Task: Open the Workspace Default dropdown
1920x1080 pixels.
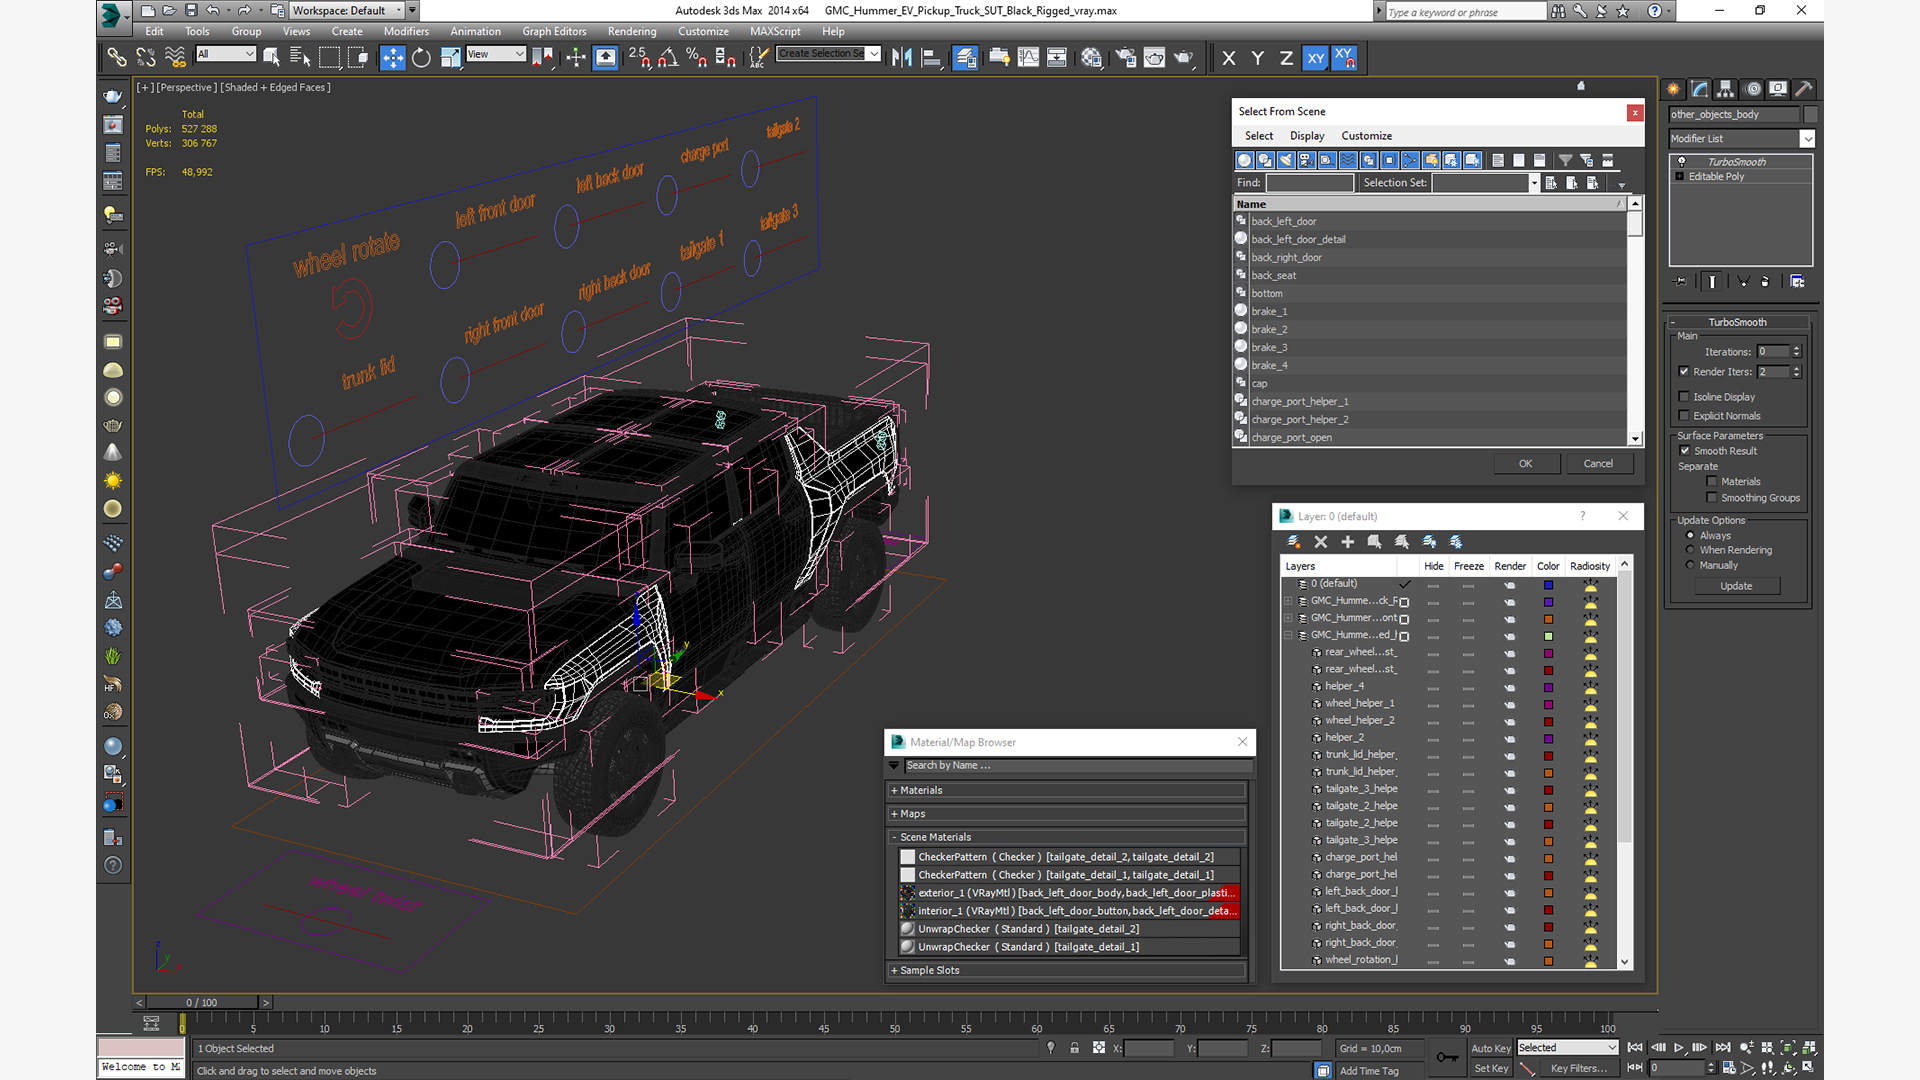Action: click(x=347, y=10)
